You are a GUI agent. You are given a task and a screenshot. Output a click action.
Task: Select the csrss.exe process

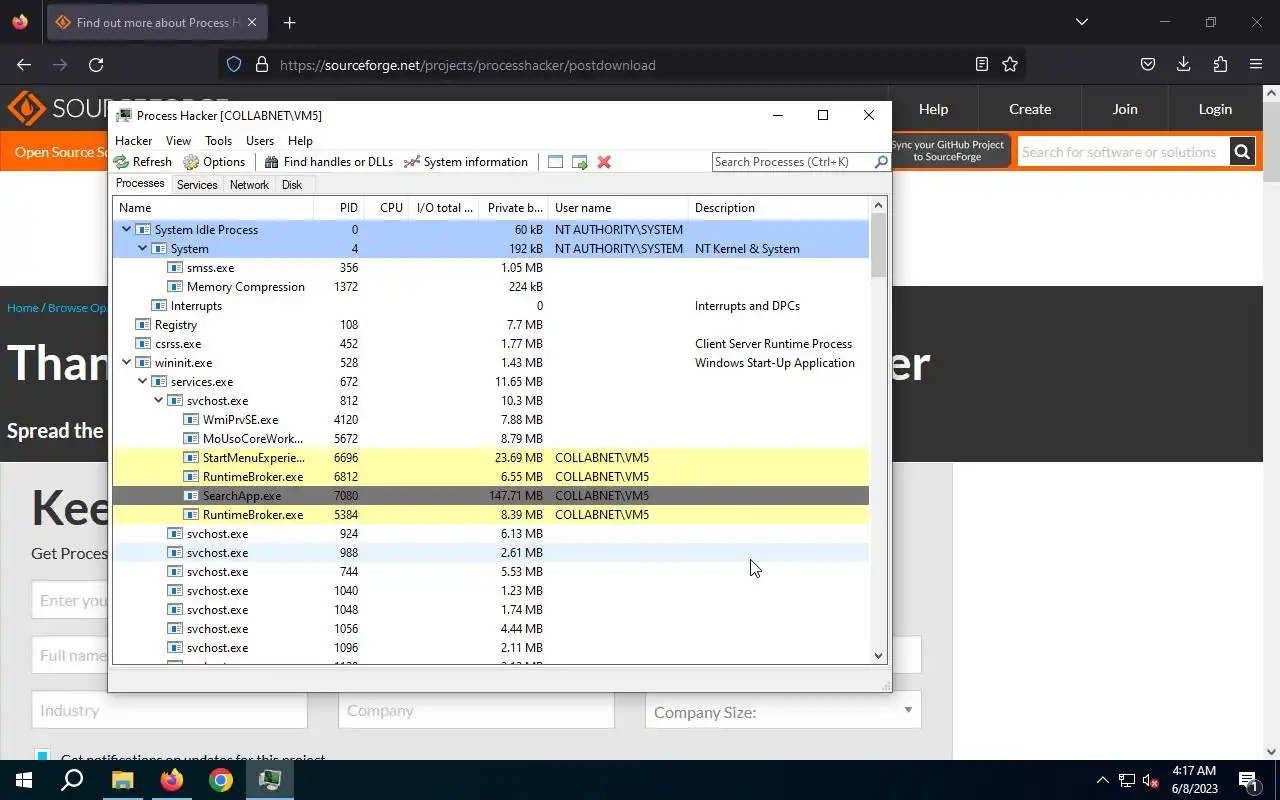pyautogui.click(x=490, y=344)
